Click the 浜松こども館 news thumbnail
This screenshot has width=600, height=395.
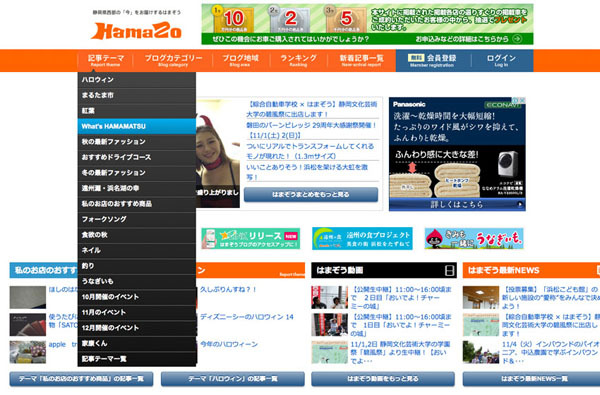[481, 297]
